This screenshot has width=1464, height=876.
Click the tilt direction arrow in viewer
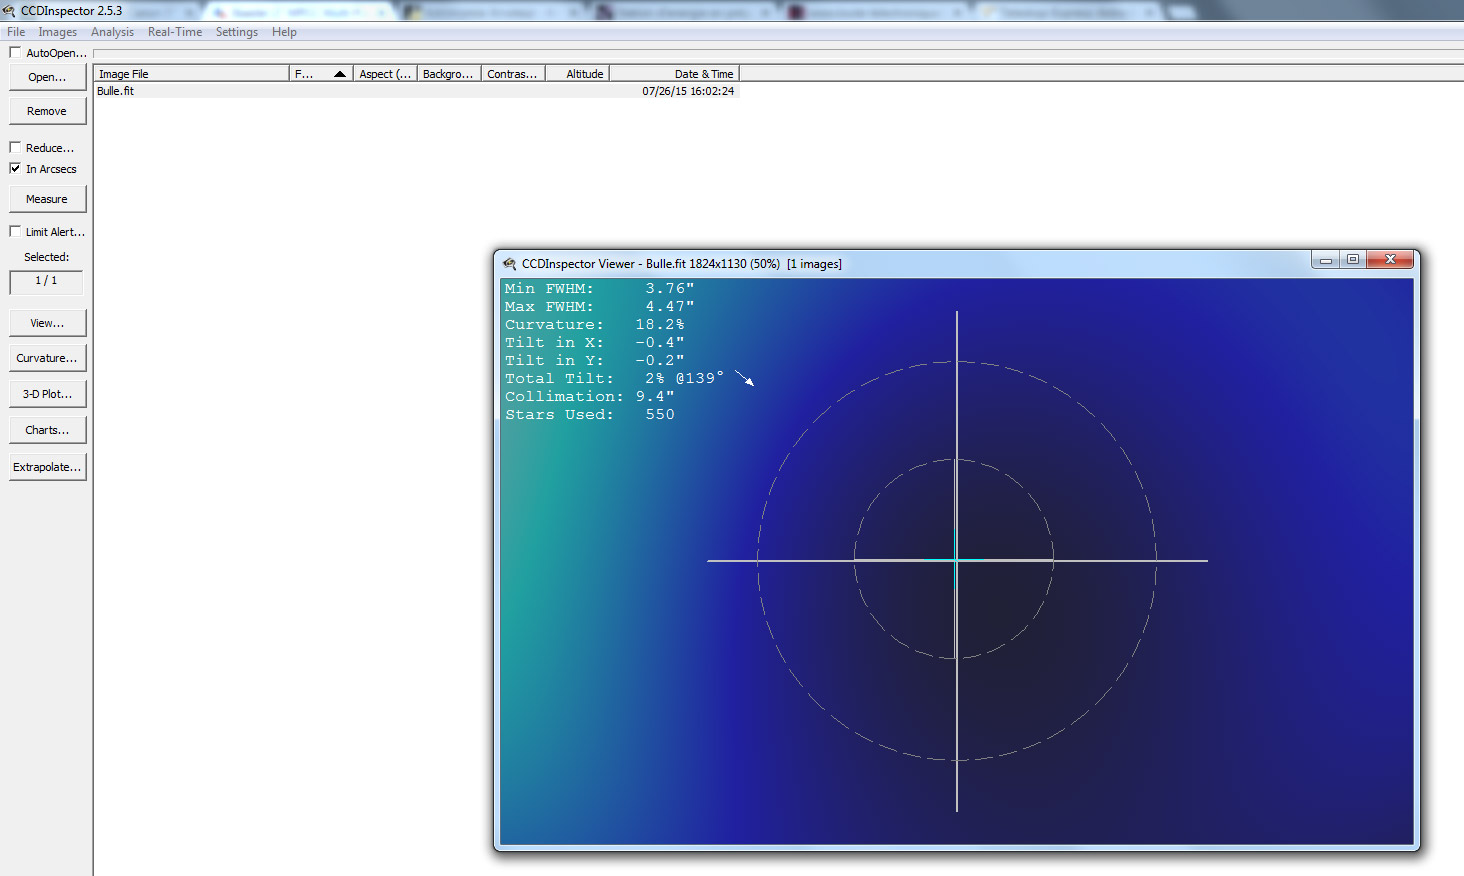(x=745, y=378)
